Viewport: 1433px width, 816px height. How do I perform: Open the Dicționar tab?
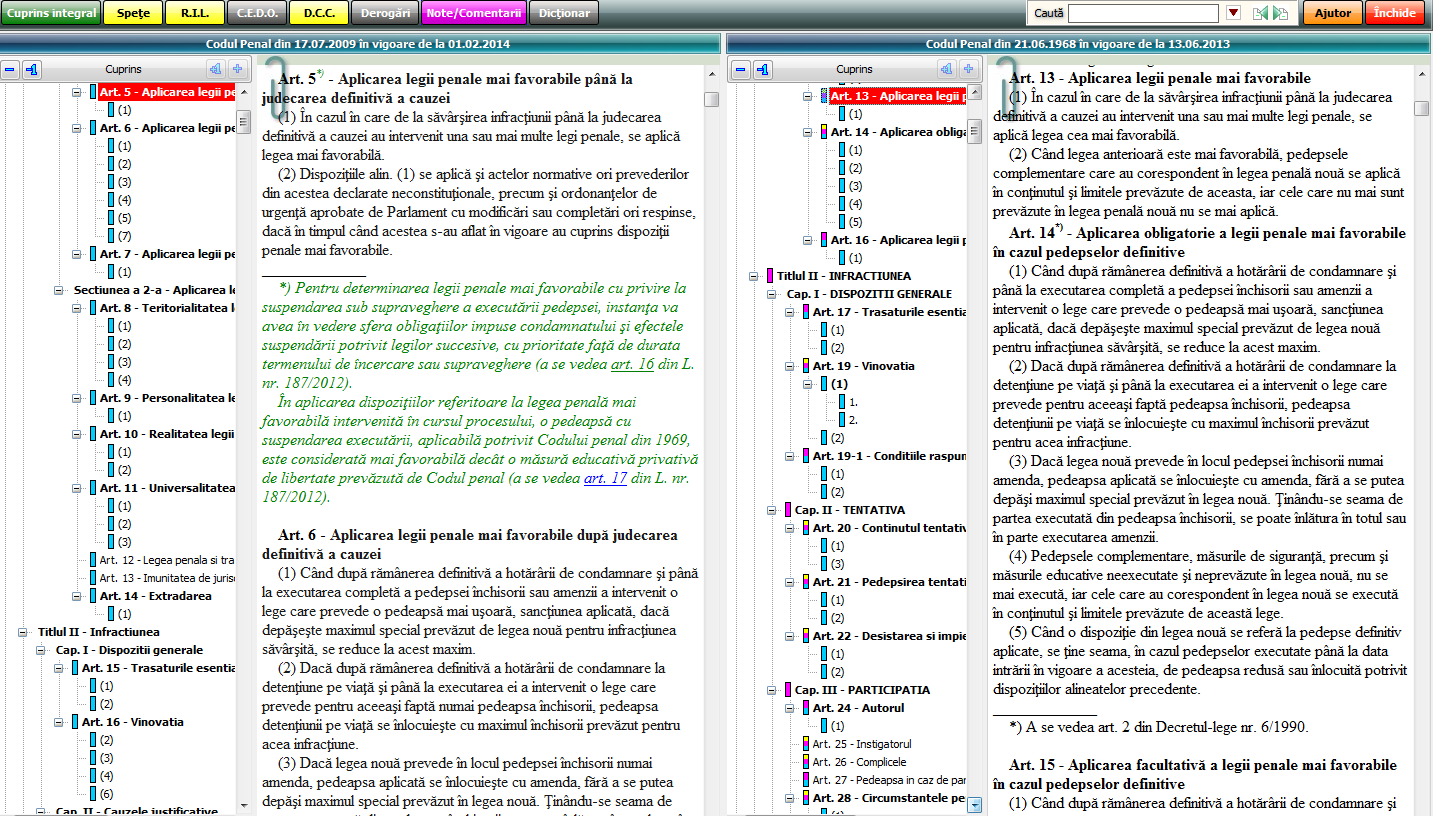pyautogui.click(x=564, y=13)
